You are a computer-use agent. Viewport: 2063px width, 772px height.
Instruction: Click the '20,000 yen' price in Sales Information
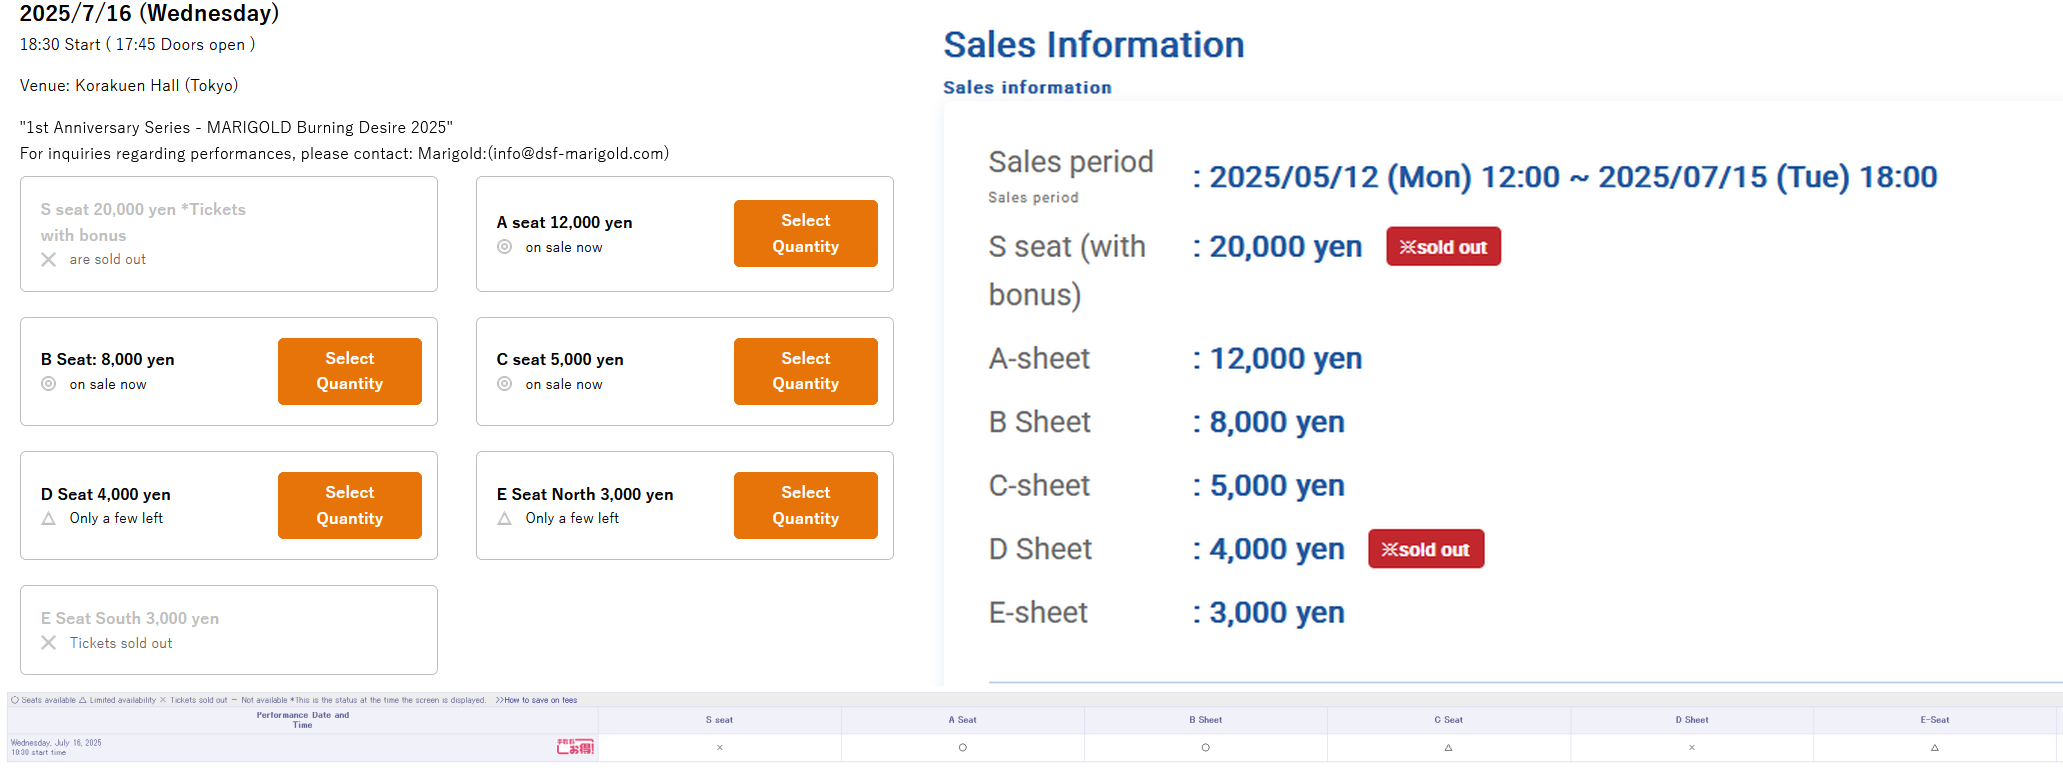pyautogui.click(x=1285, y=246)
